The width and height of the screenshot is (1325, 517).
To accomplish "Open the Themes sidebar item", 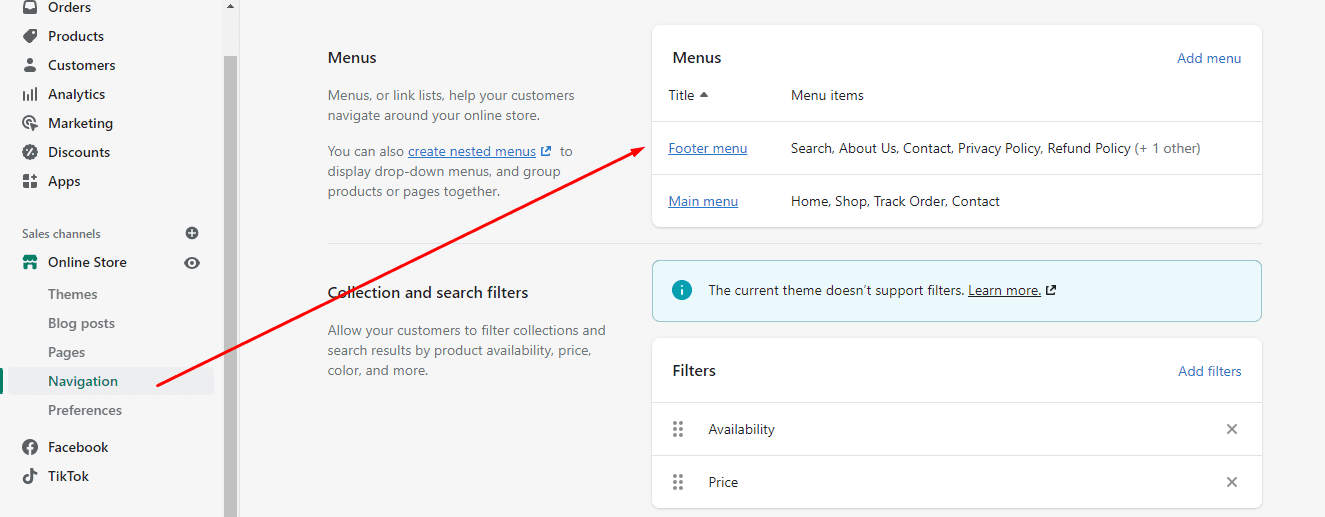I will tap(73, 294).
